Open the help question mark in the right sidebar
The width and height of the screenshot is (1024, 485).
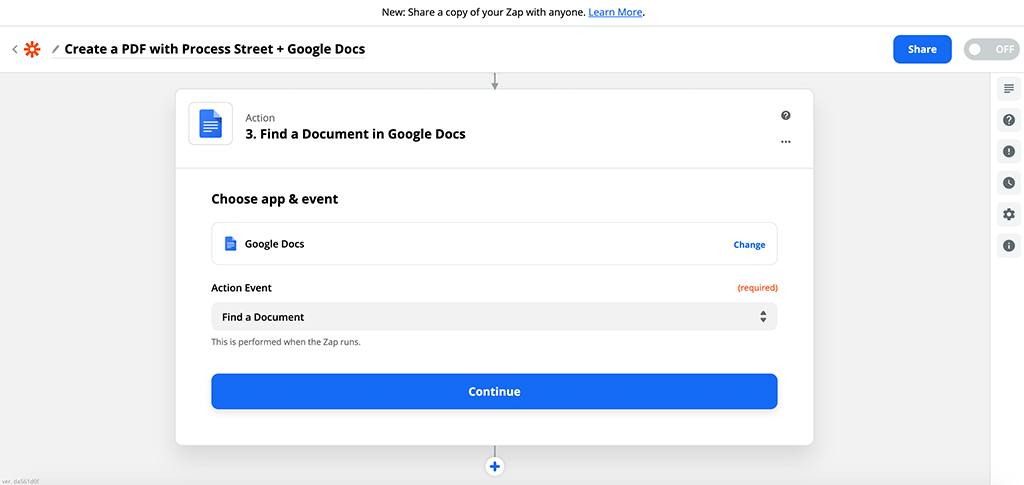click(1008, 120)
